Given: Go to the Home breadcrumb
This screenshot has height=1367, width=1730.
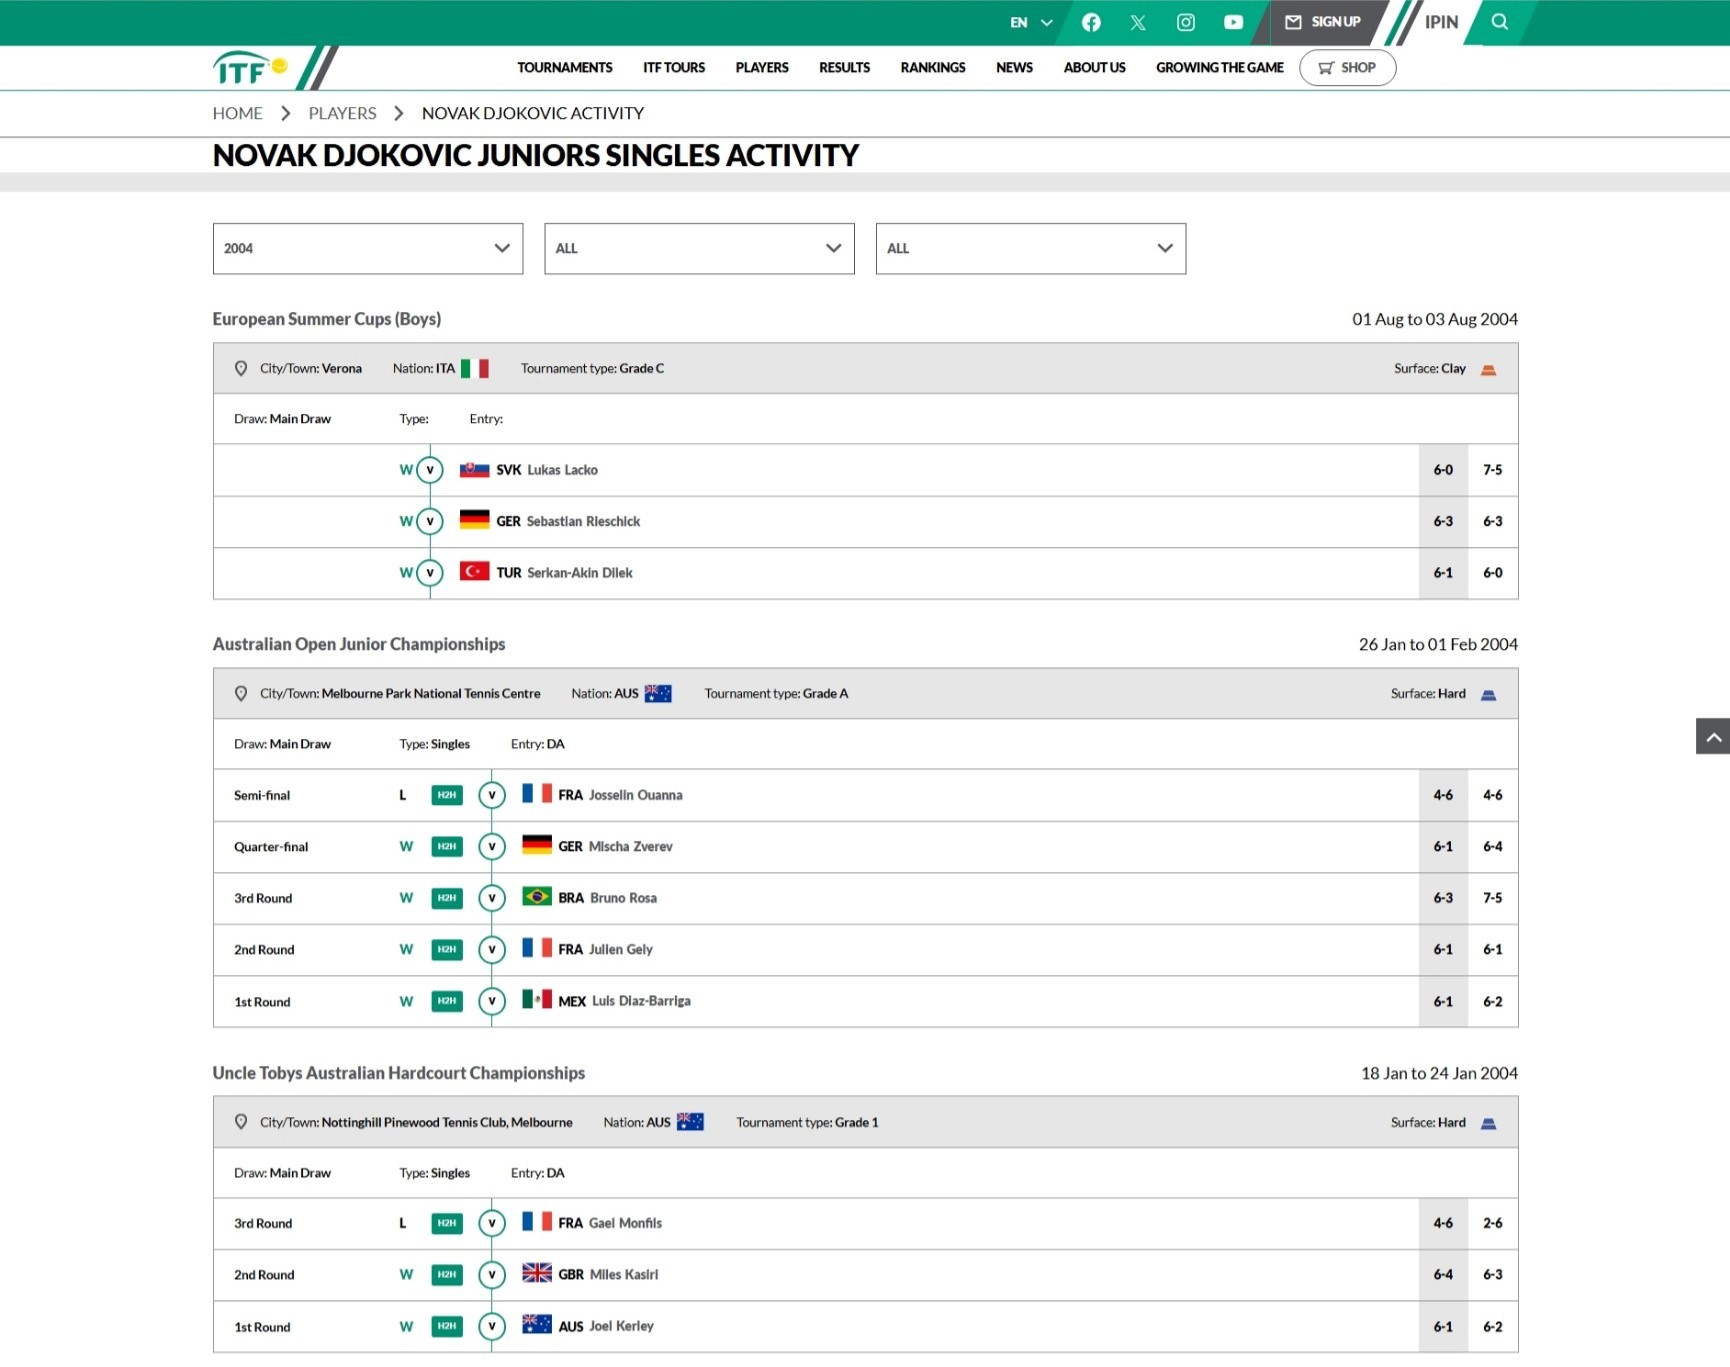Looking at the screenshot, I should click(x=238, y=114).
